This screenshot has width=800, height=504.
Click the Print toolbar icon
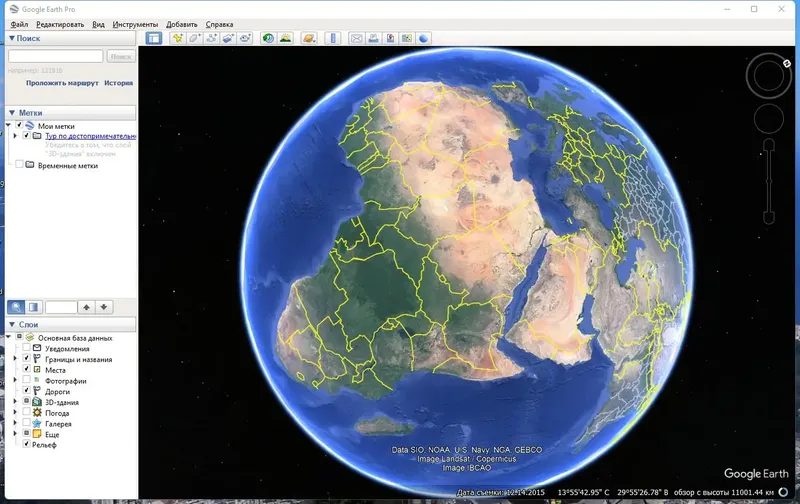tap(373, 38)
